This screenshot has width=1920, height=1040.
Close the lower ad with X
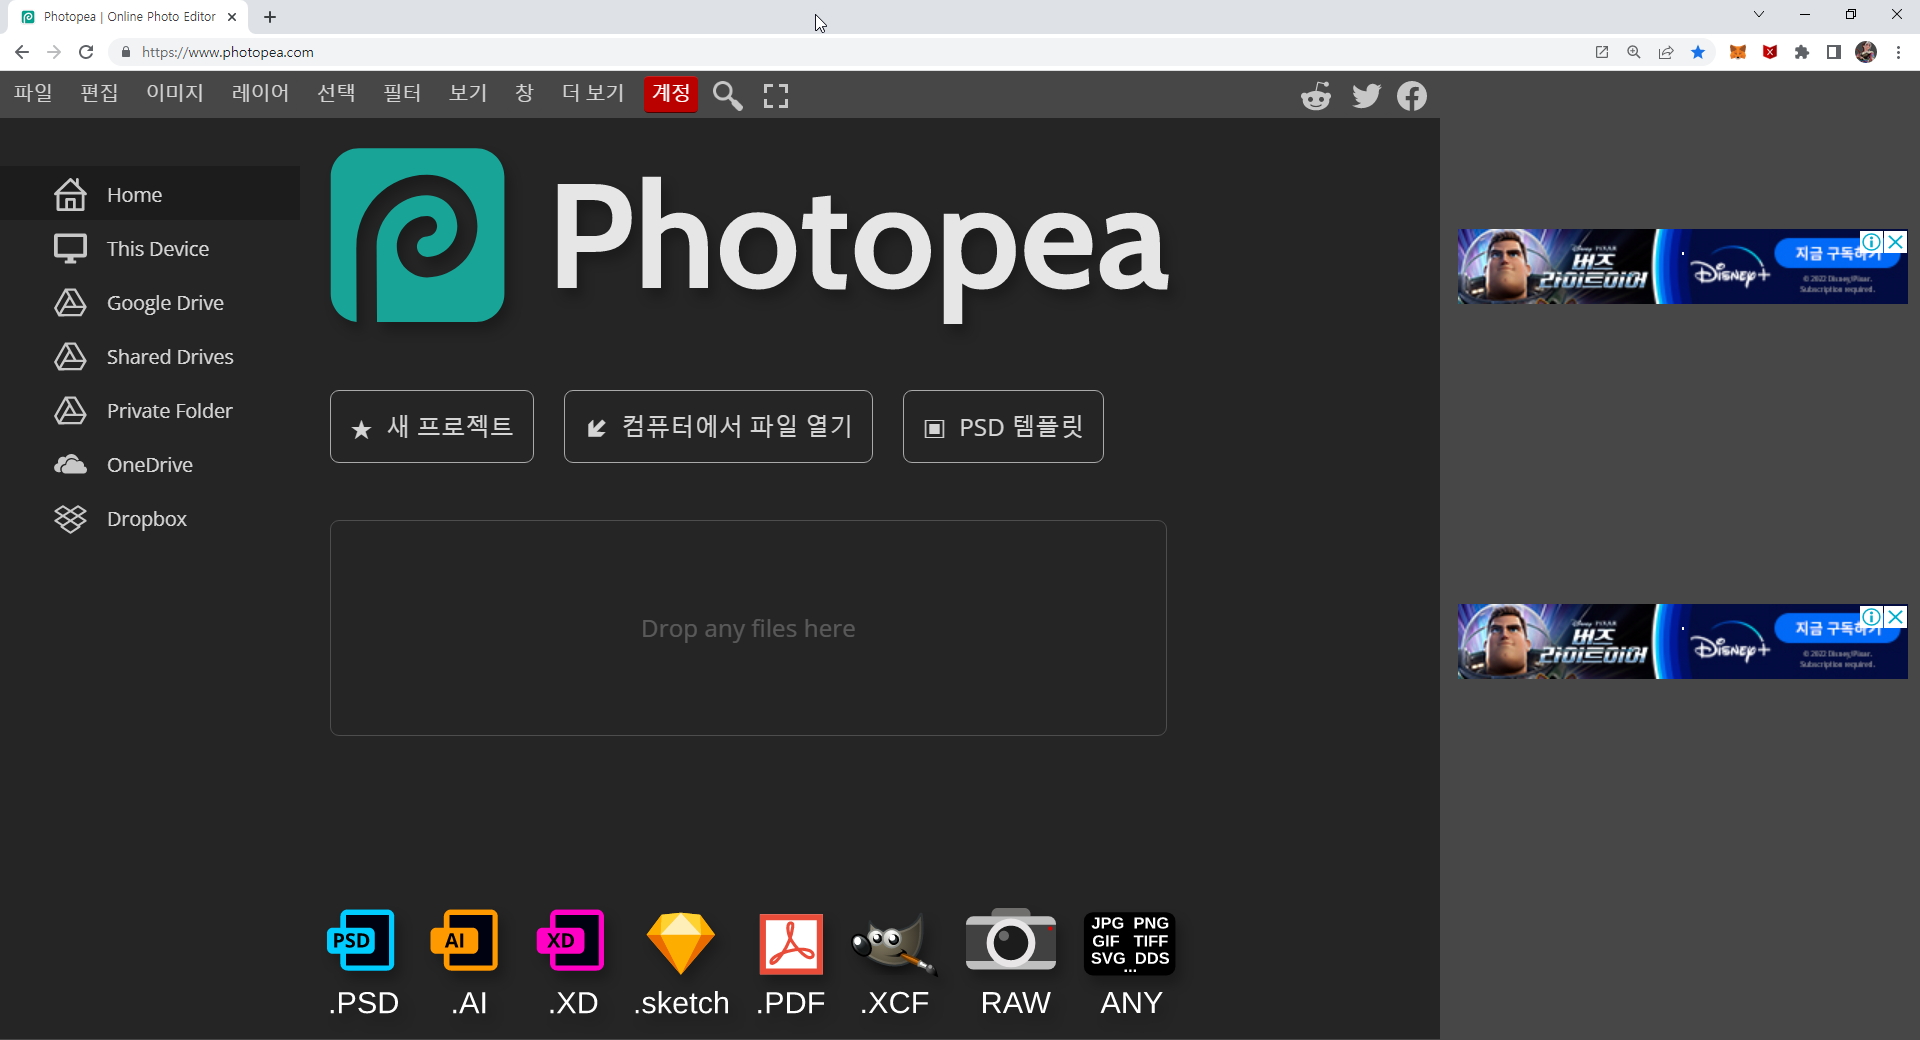click(1895, 617)
